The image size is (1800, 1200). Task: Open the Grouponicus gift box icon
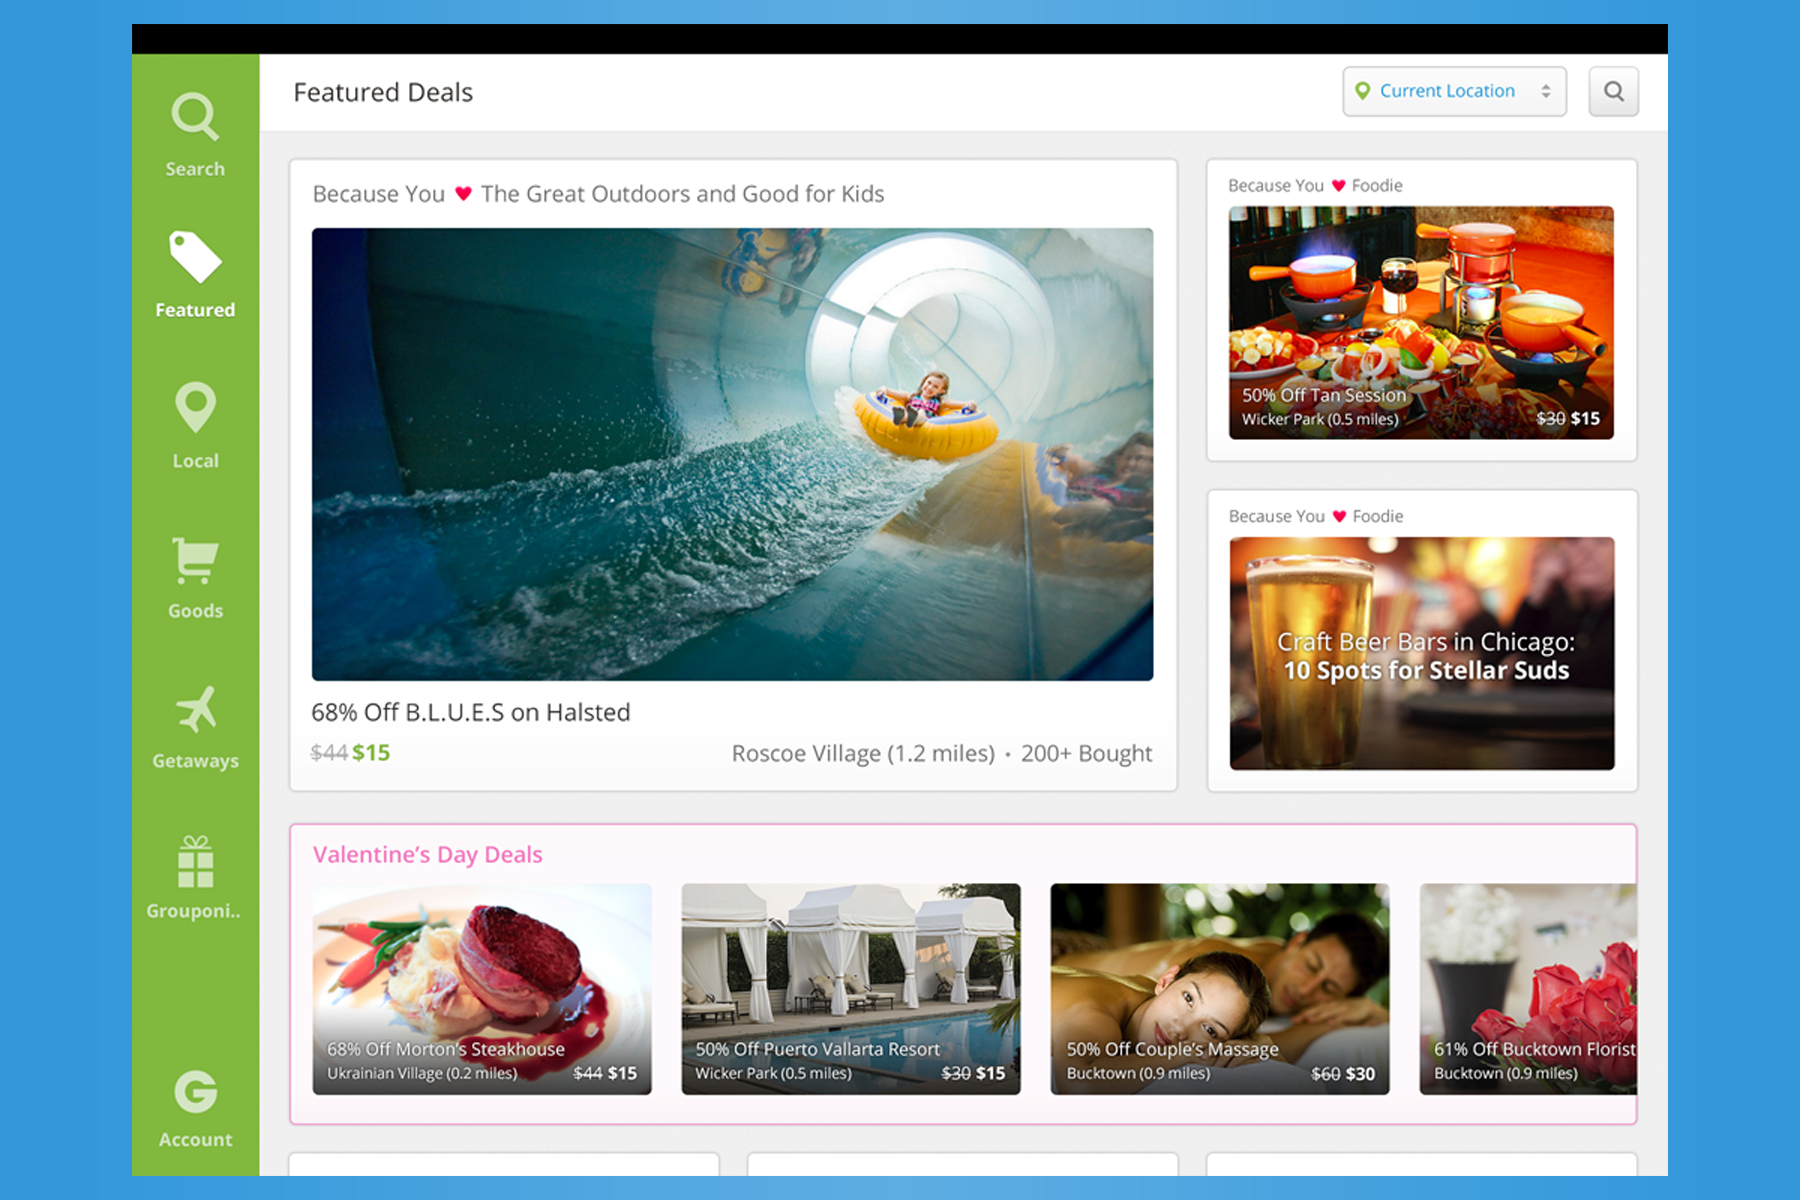(195, 862)
